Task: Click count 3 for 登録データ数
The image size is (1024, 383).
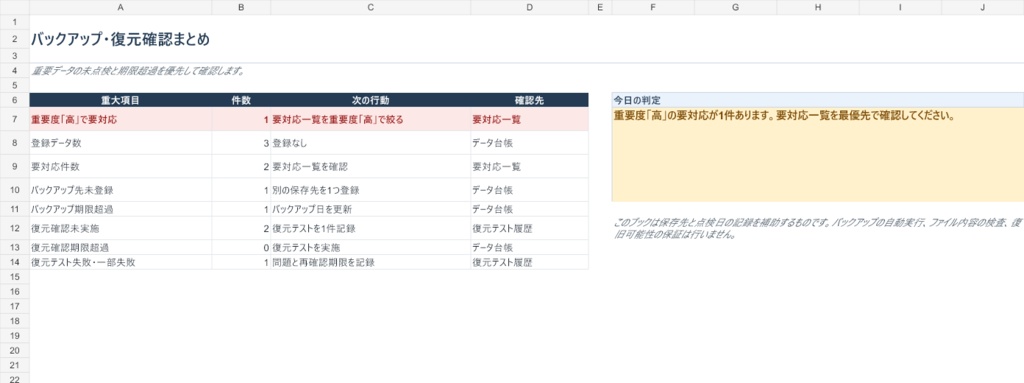Action: coord(241,143)
